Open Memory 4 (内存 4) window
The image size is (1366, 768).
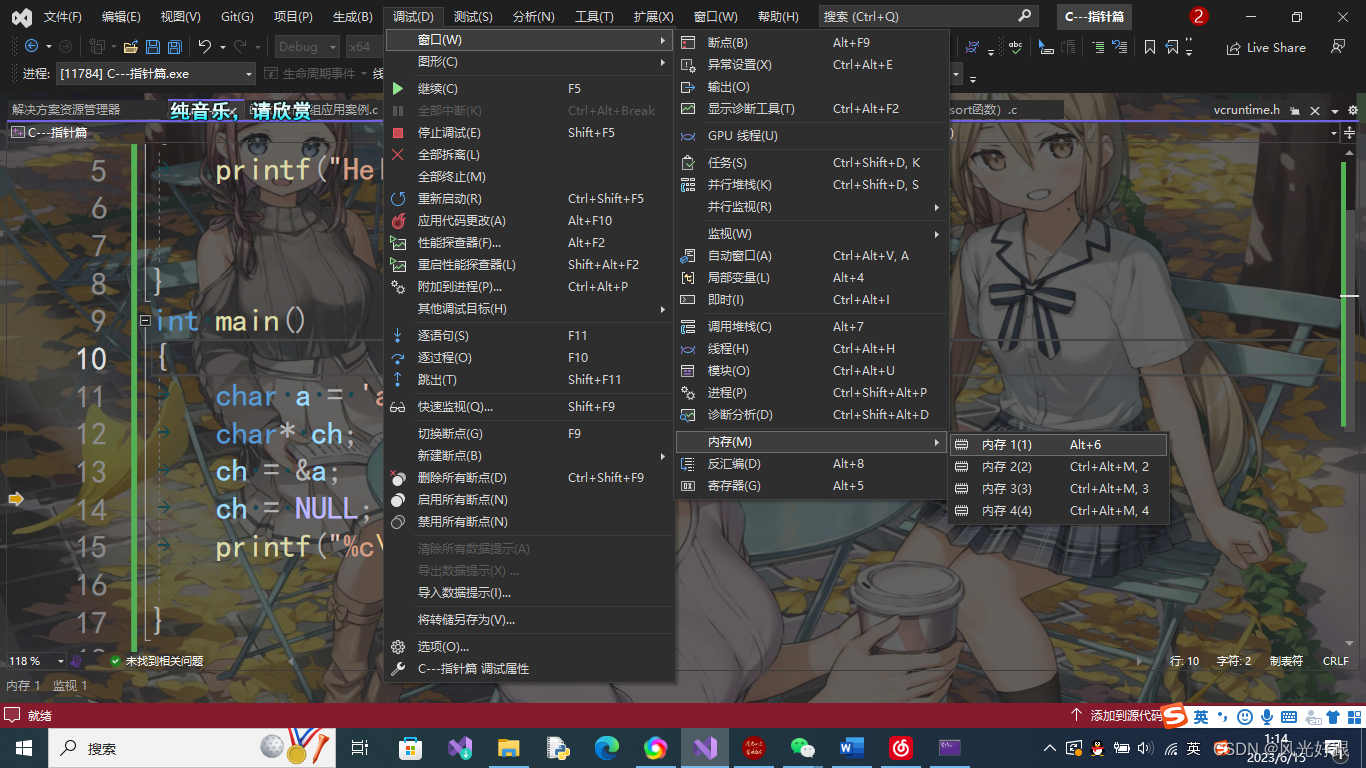point(1058,511)
